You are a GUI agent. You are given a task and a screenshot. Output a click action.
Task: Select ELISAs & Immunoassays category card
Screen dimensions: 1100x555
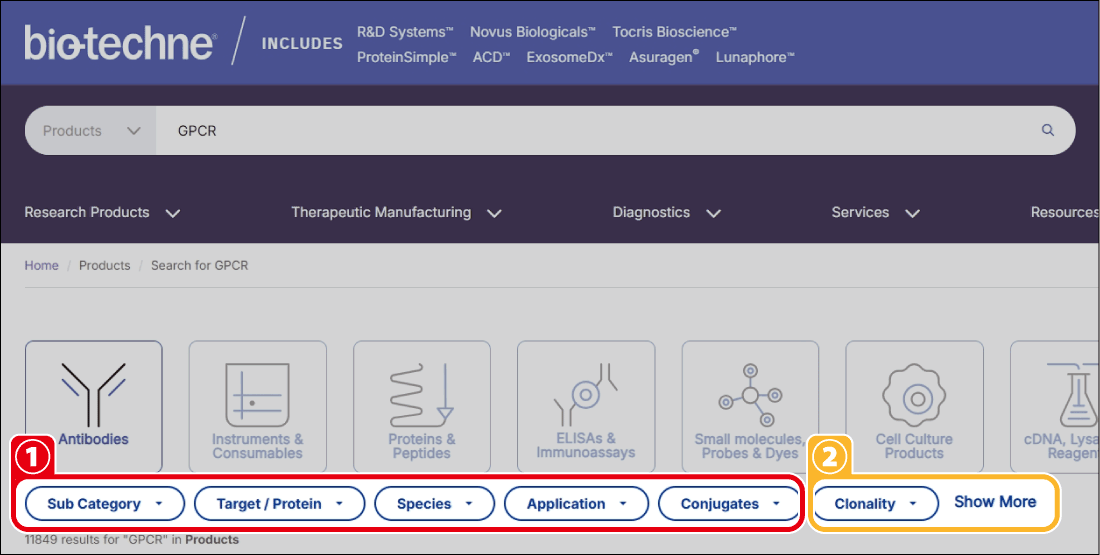point(586,406)
